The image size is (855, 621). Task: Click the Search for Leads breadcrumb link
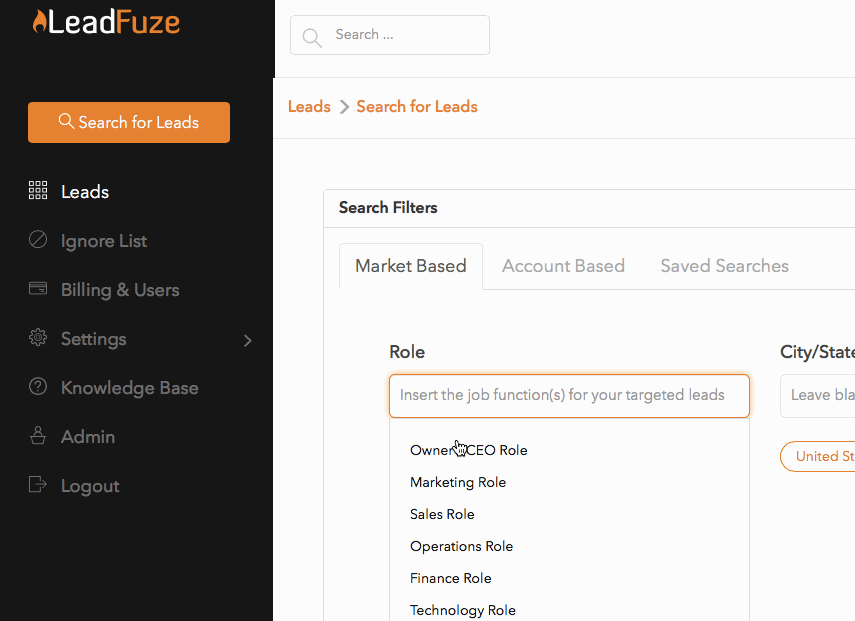click(417, 106)
